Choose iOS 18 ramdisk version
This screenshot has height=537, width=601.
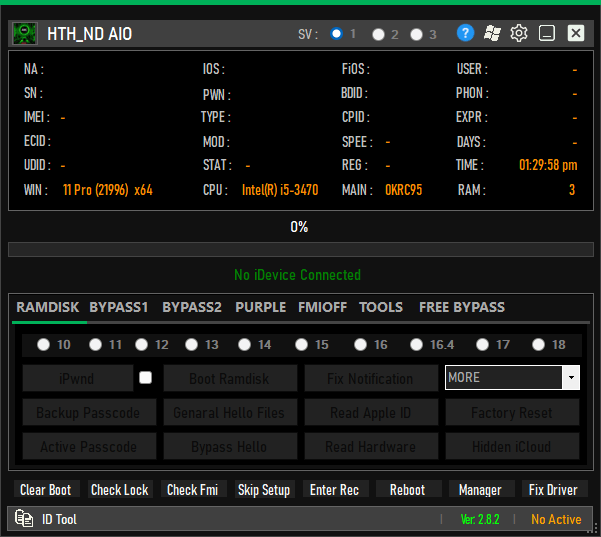click(539, 345)
